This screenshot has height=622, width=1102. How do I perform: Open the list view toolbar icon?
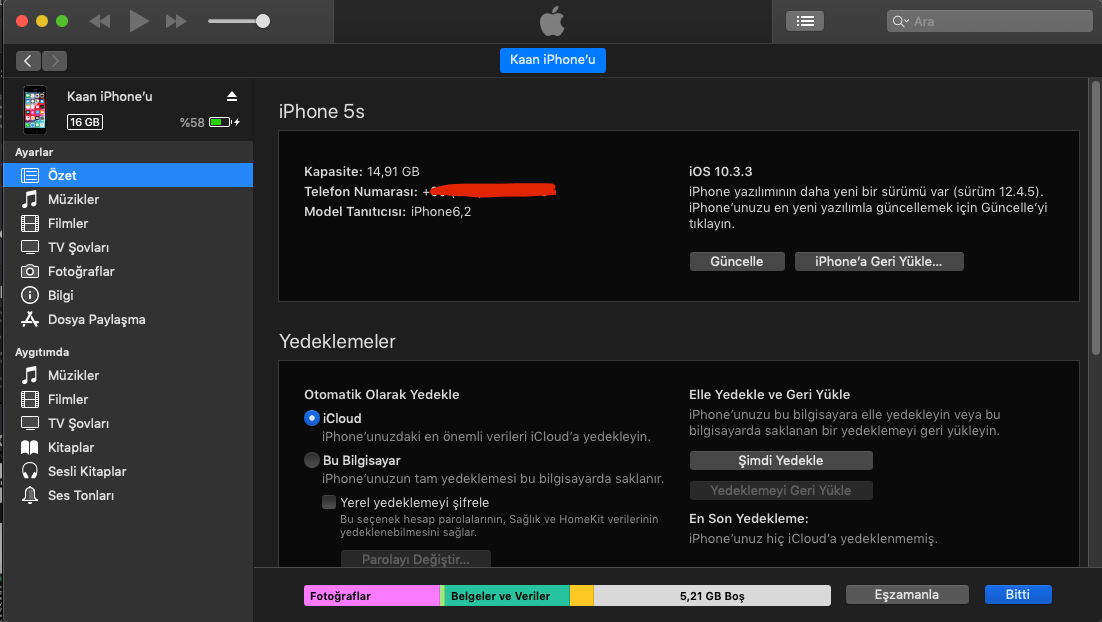point(805,21)
